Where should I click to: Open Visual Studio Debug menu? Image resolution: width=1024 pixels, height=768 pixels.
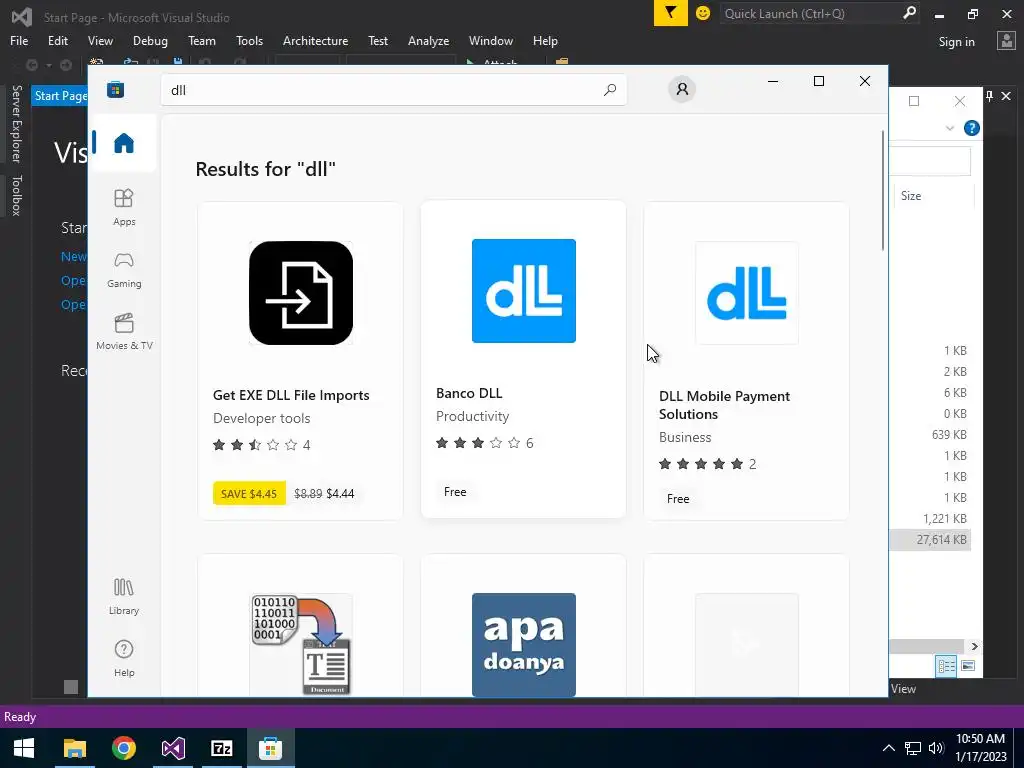pyautogui.click(x=150, y=40)
